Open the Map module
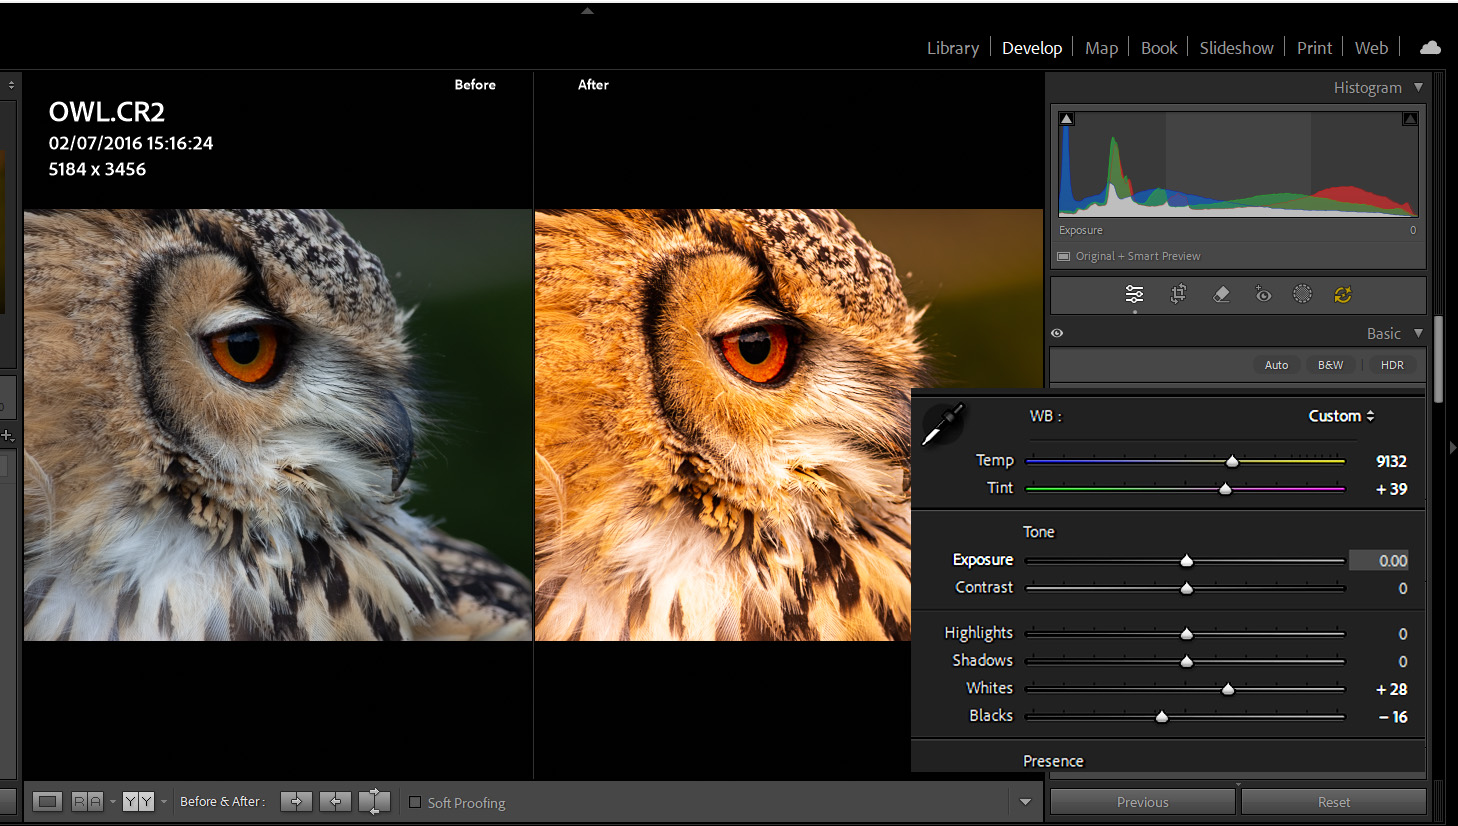Image resolution: width=1458 pixels, height=826 pixels. [x=1101, y=48]
